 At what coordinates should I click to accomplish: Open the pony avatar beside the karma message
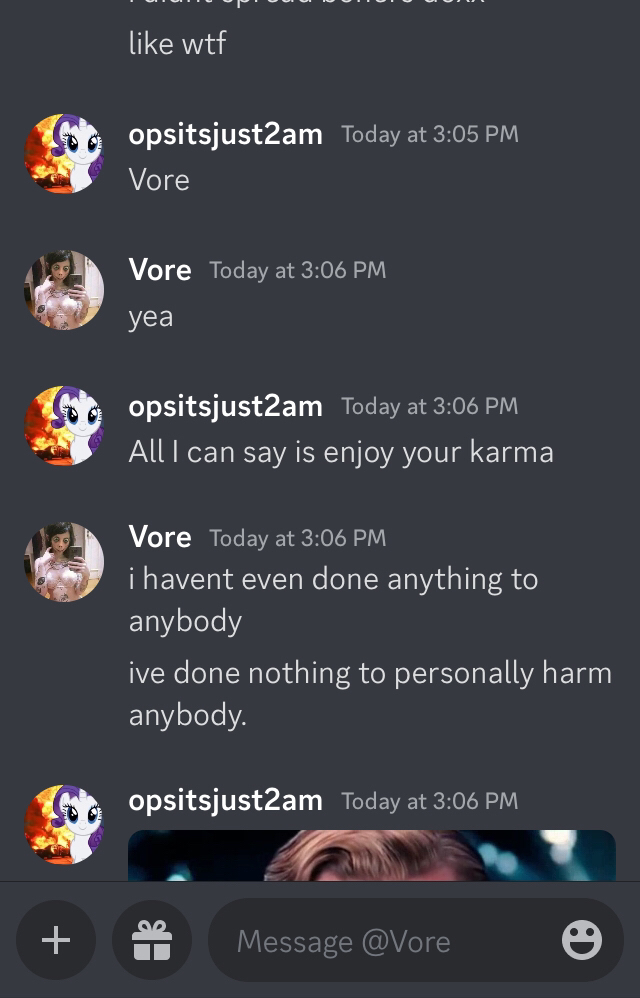(64, 425)
